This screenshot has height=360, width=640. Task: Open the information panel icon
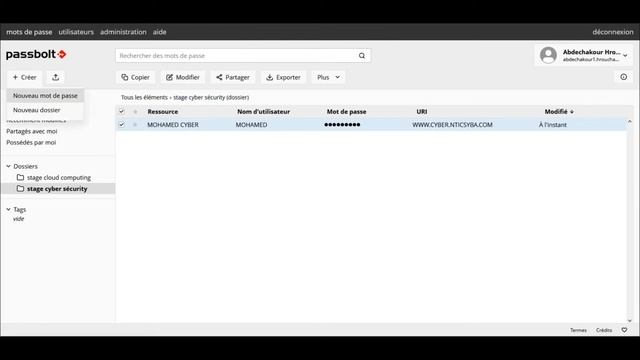pos(624,77)
